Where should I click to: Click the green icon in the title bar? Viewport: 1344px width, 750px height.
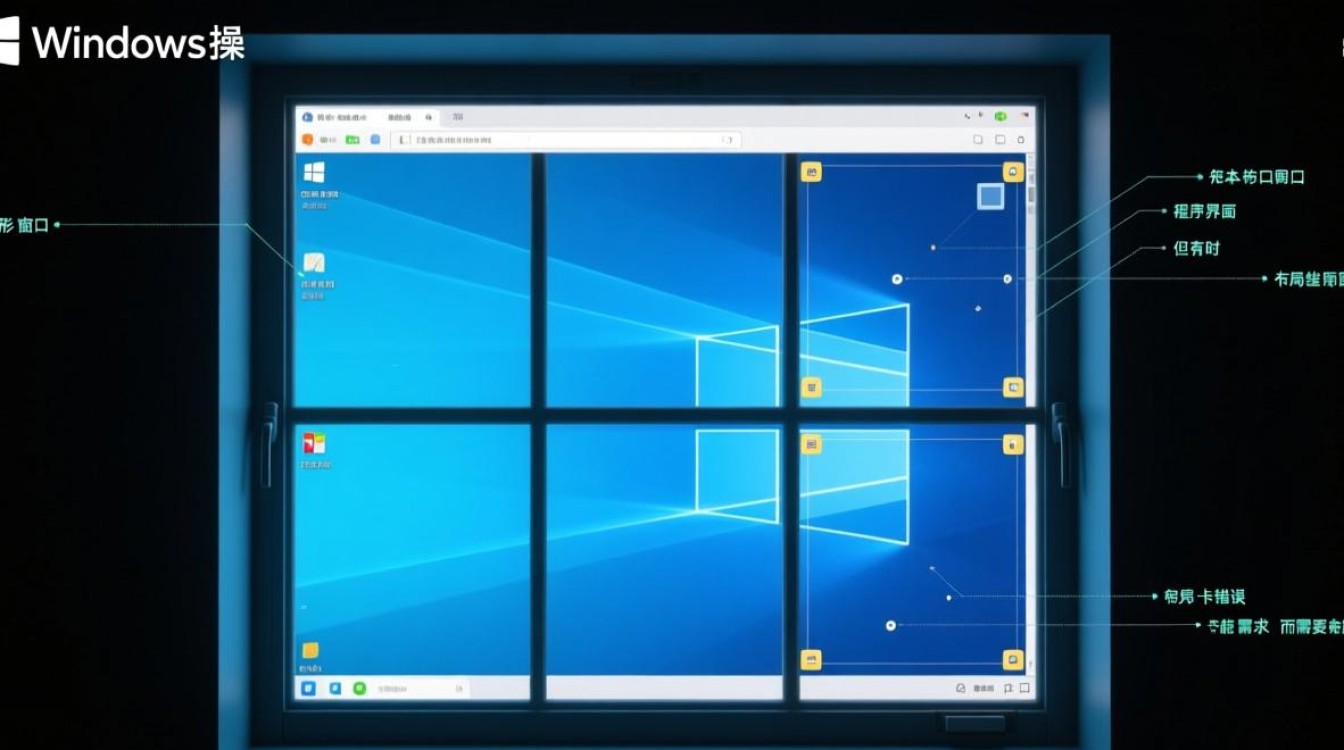[x=1000, y=117]
